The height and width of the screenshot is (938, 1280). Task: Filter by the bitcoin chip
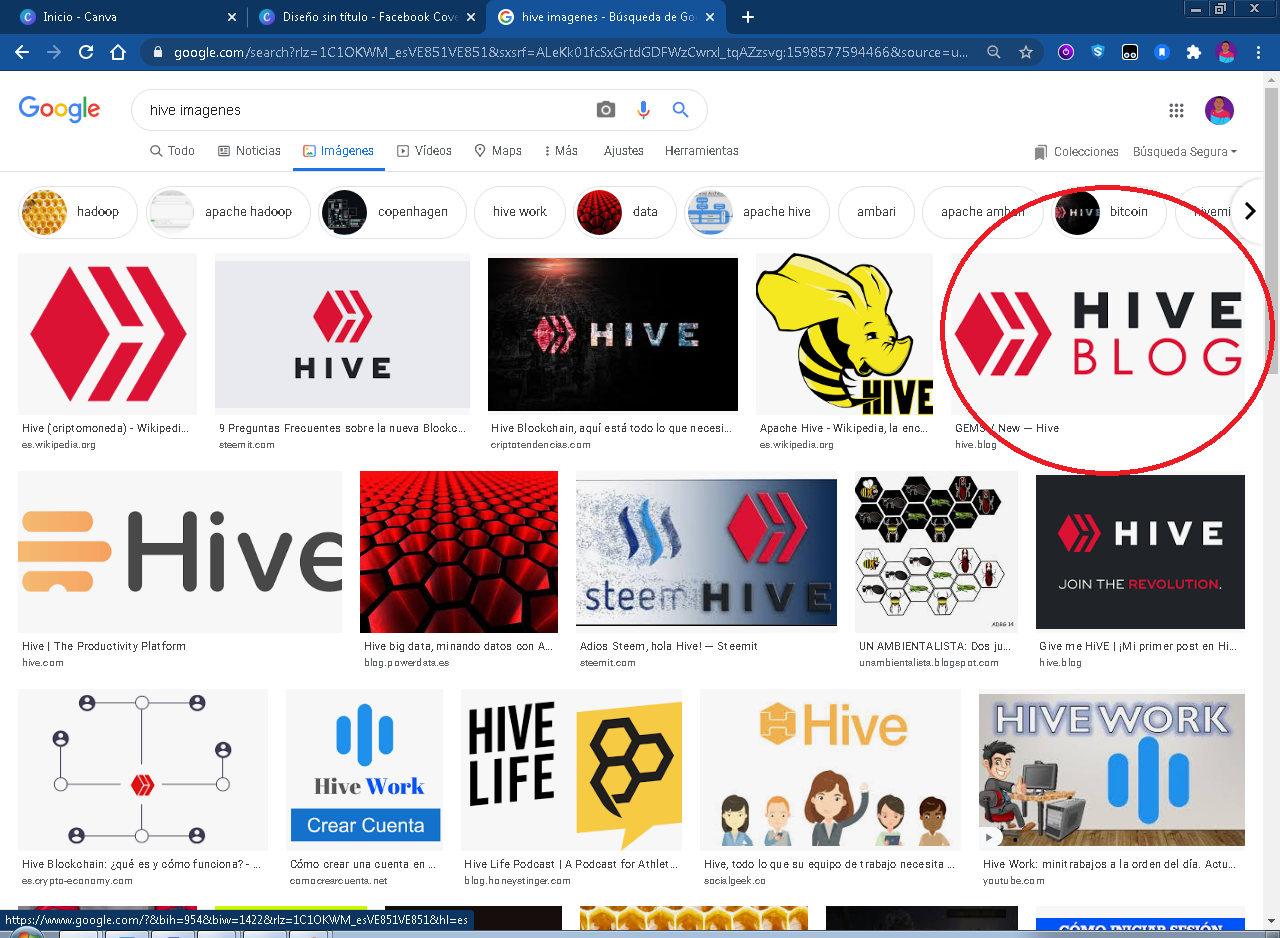(1109, 212)
